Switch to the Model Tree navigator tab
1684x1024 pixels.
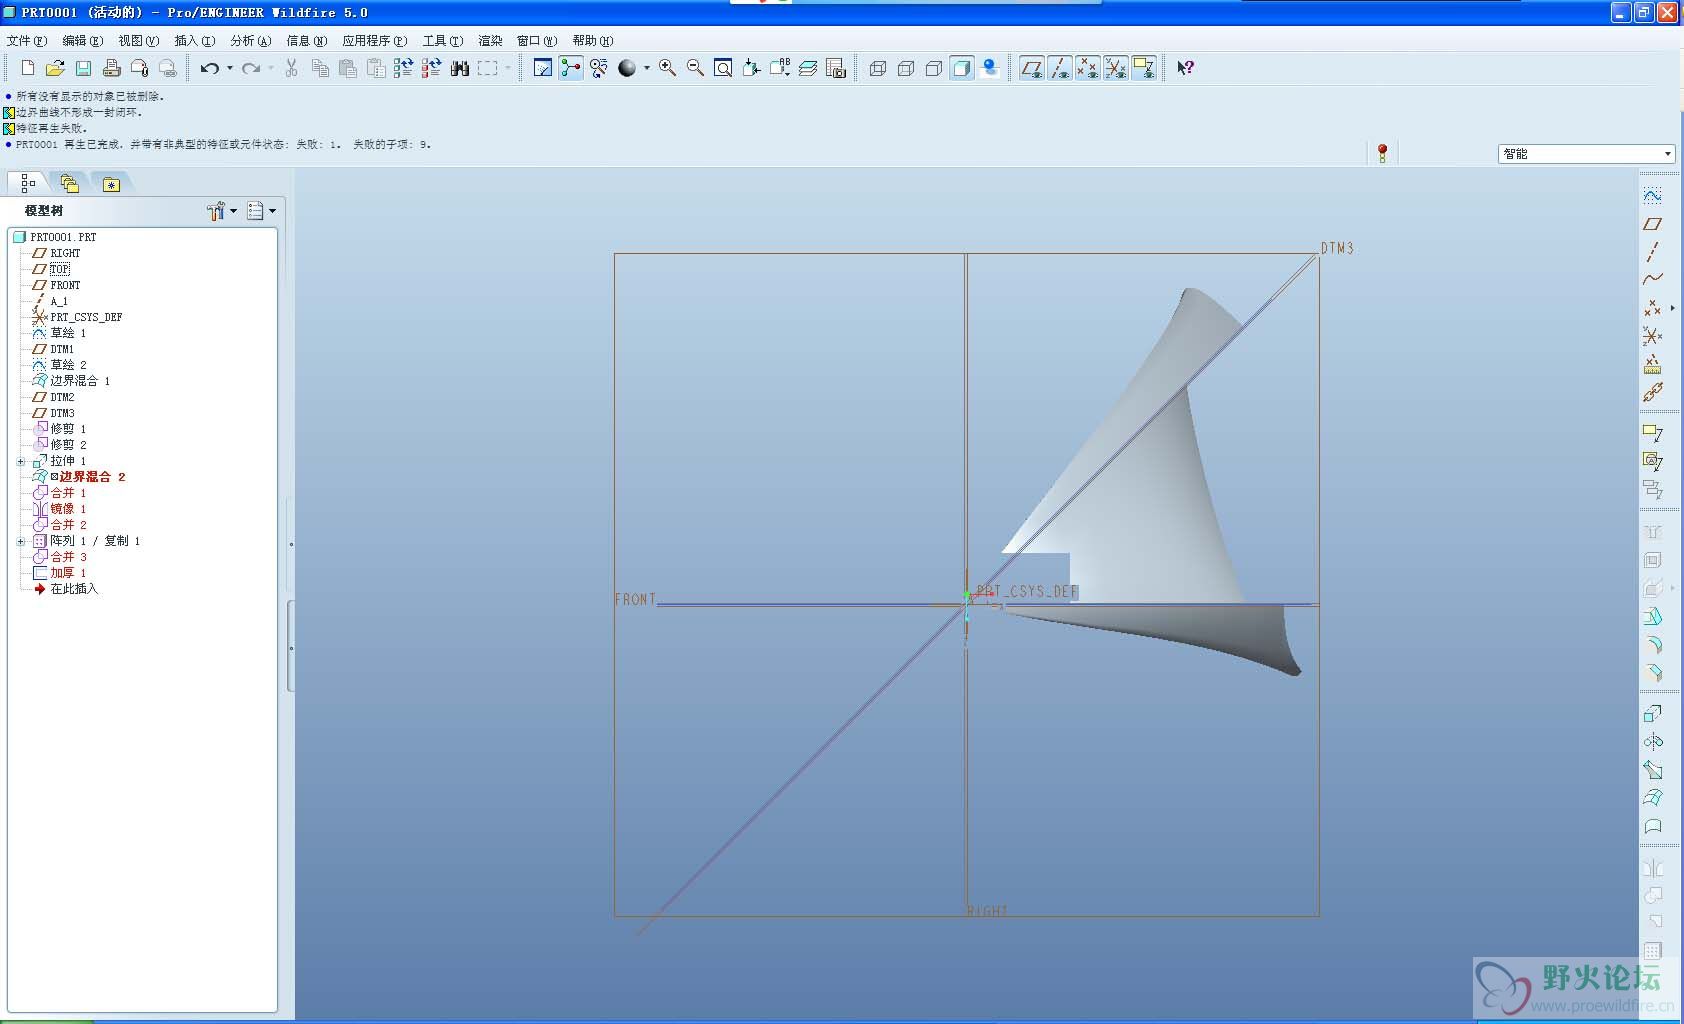point(28,183)
